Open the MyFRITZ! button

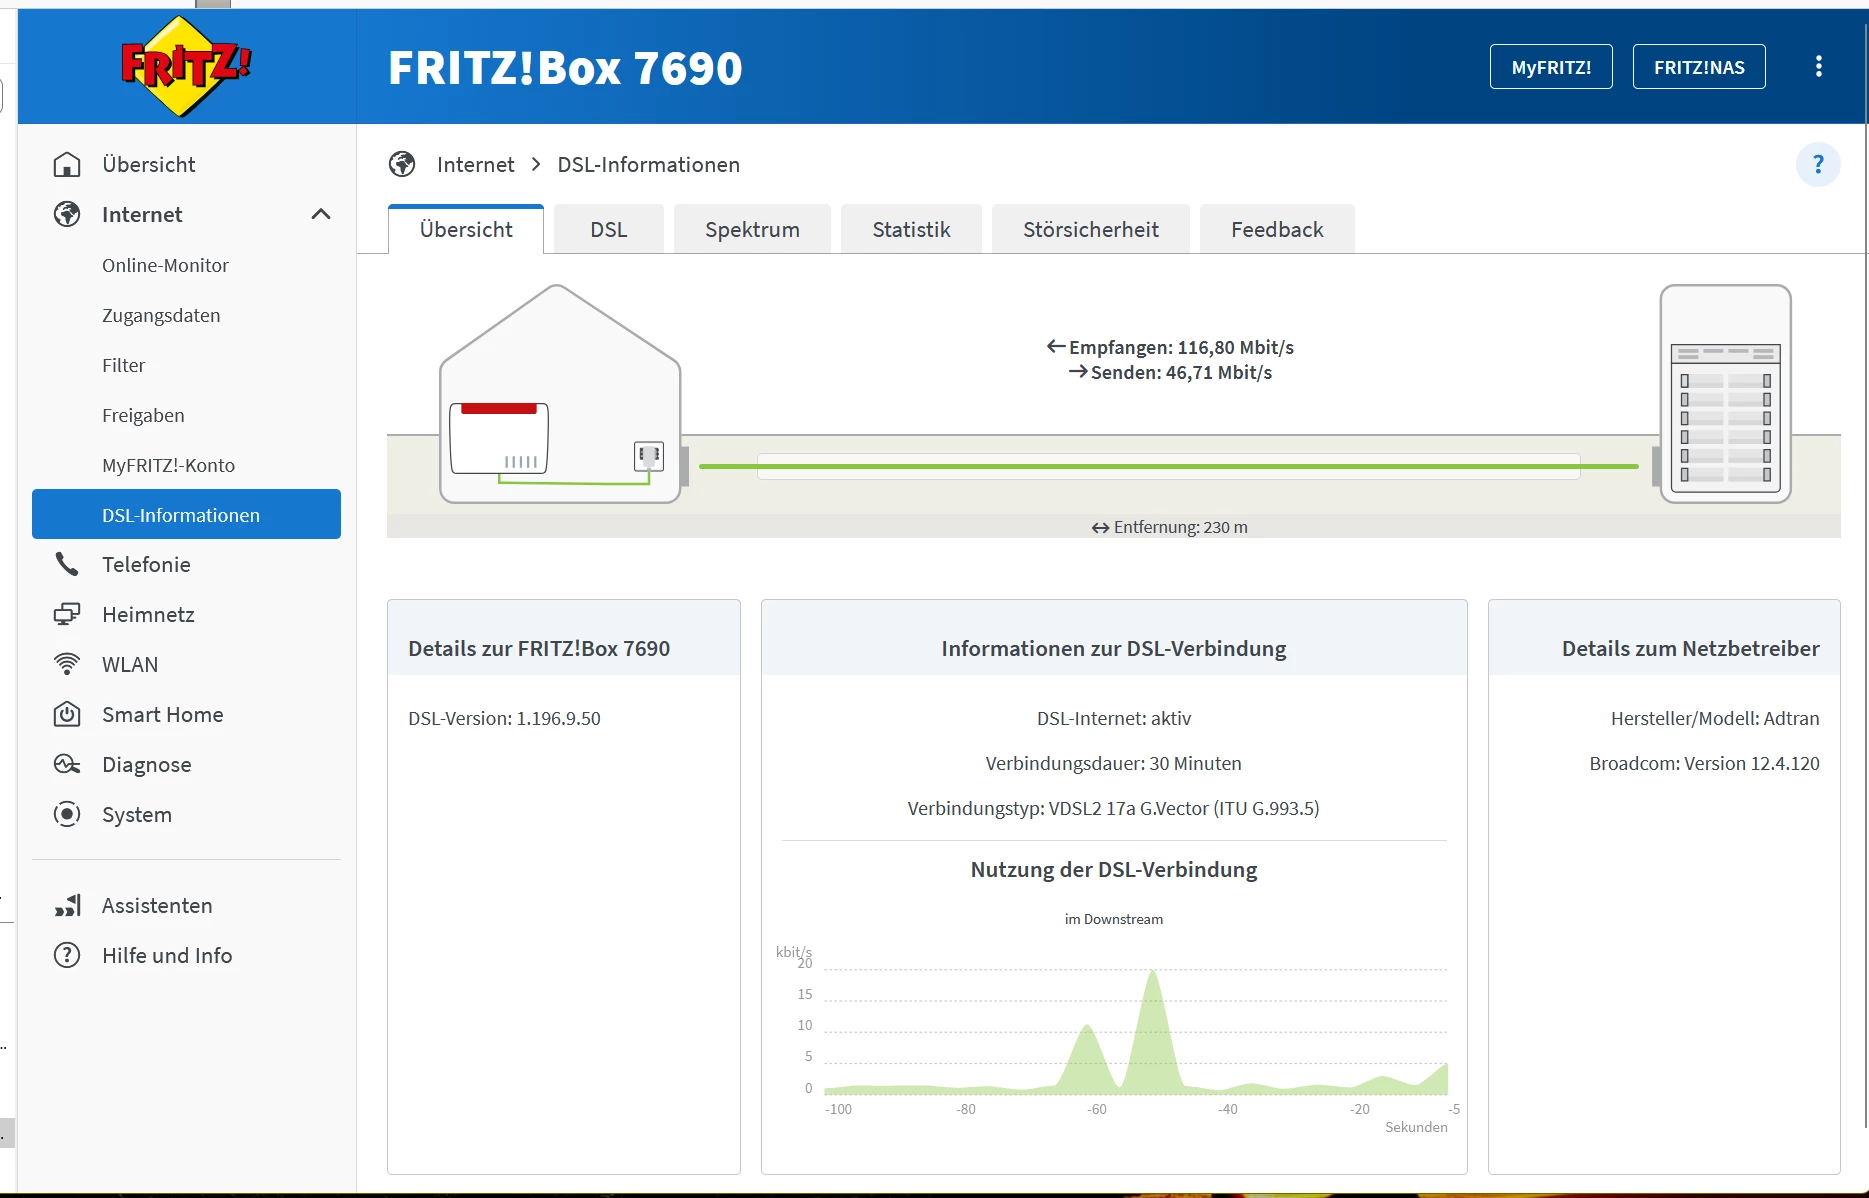[1551, 67]
